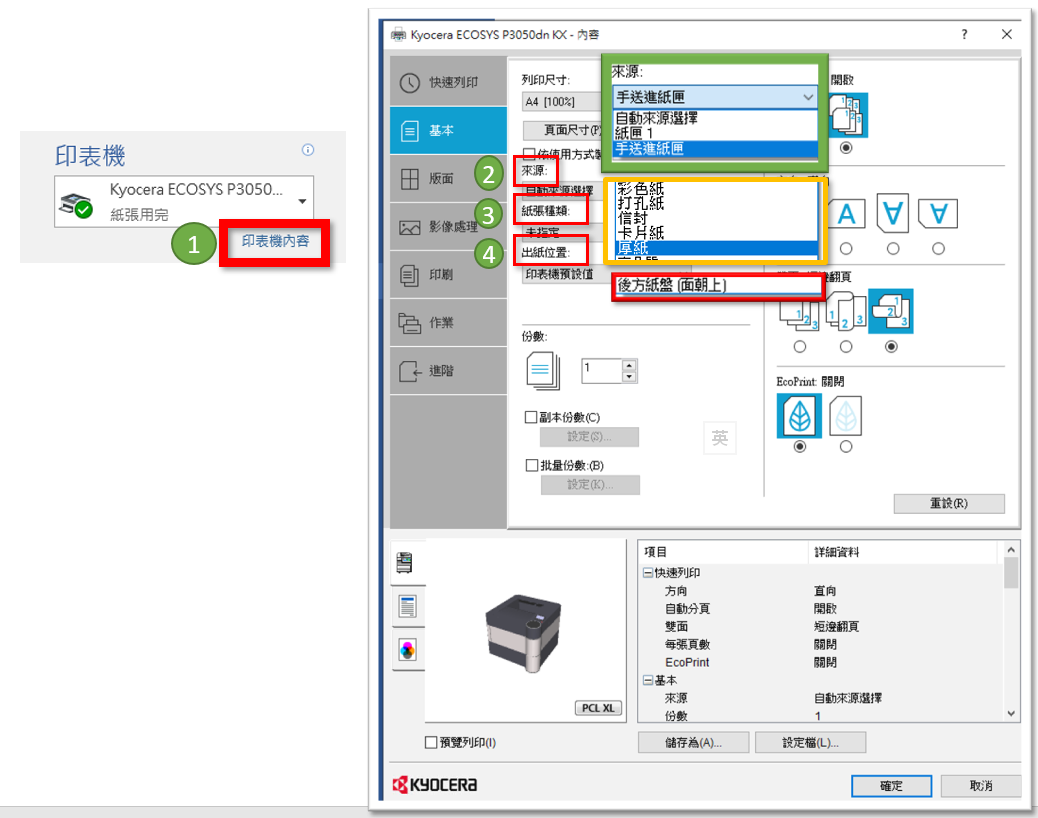Select the radio under the short-edge flip icon

(x=891, y=346)
